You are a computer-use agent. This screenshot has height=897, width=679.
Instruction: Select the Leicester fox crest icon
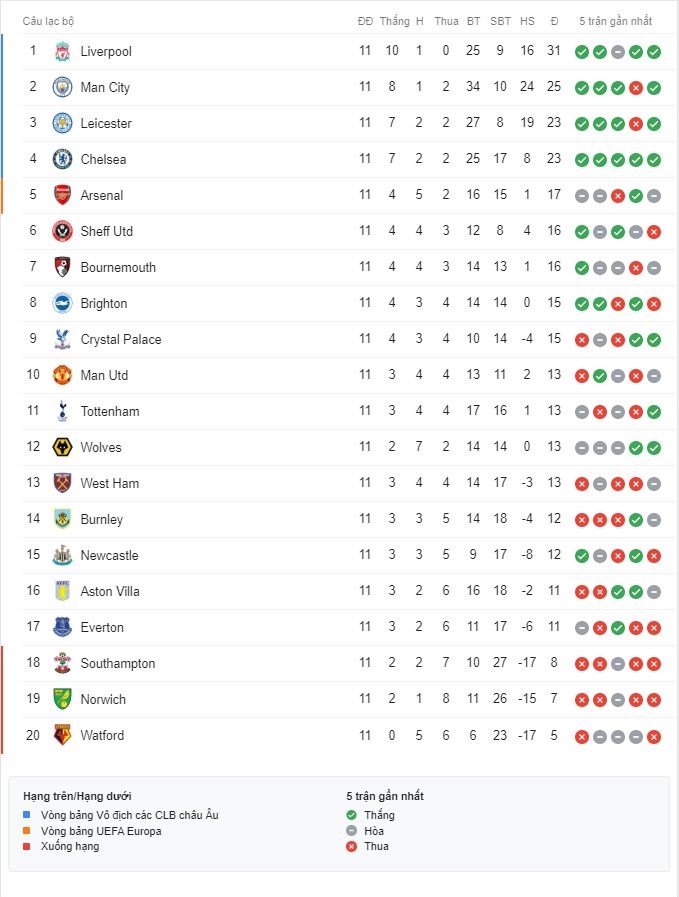pyautogui.click(x=62, y=123)
